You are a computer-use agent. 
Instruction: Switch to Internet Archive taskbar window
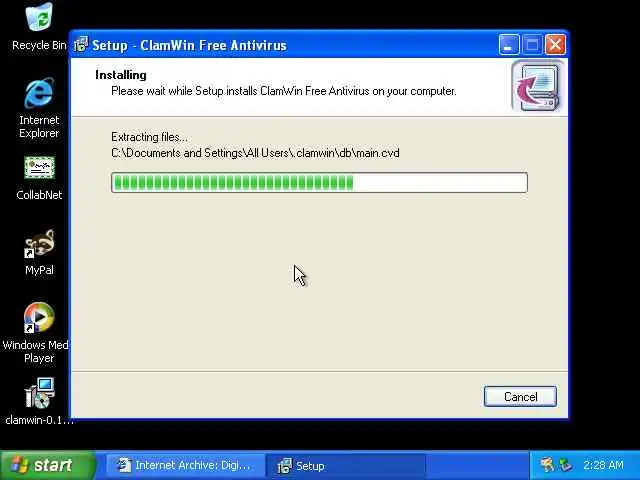(x=184, y=465)
